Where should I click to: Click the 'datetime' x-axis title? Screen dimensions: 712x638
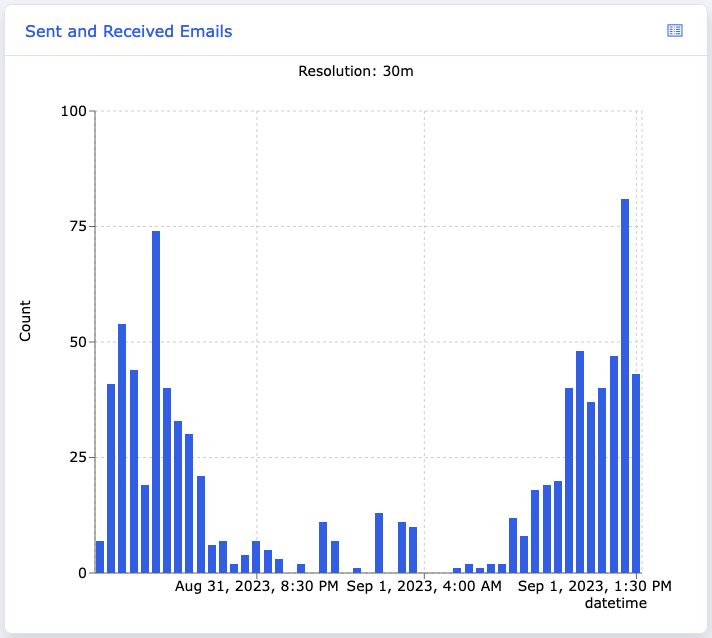pos(616,604)
